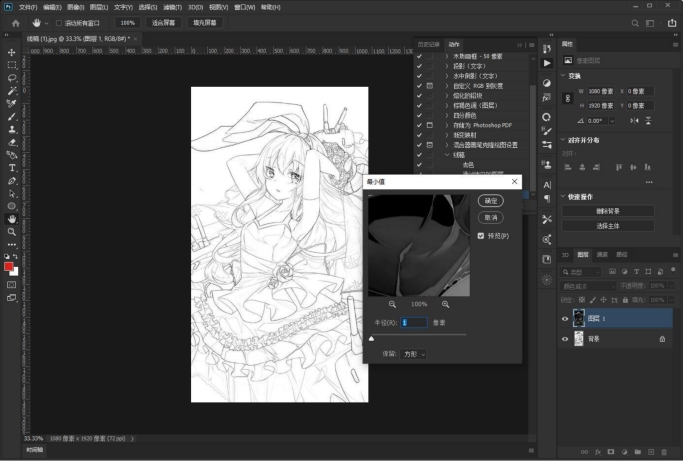
Task: Select the Move tool
Action: tap(12, 52)
